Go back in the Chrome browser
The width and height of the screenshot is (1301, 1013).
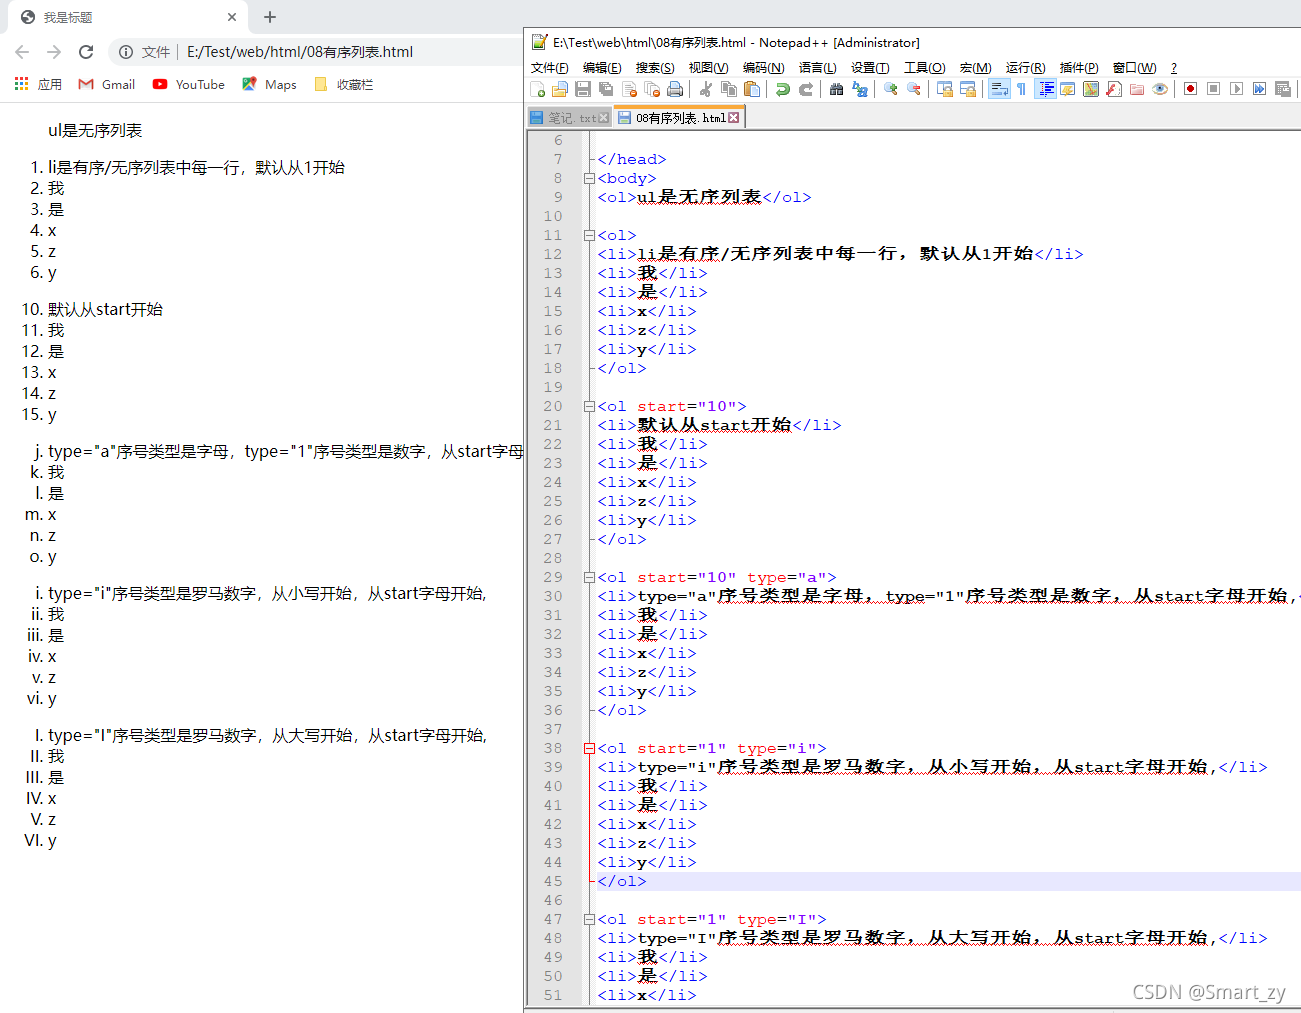point(22,52)
